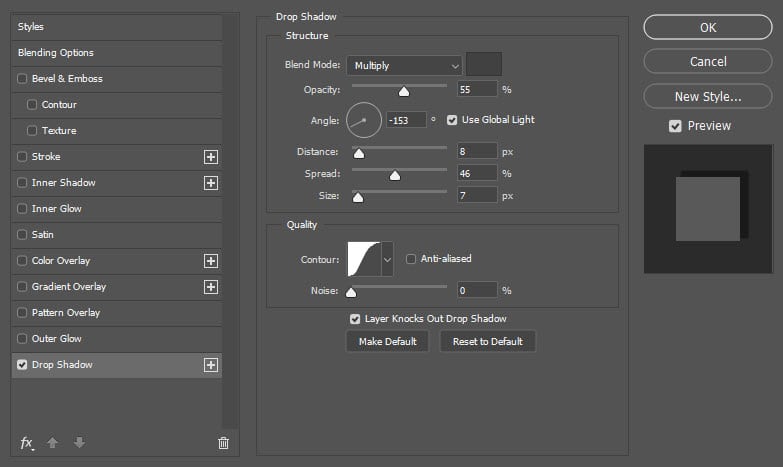The width and height of the screenshot is (783, 467).
Task: Select Blending Options in the styles list
Action: [56, 53]
